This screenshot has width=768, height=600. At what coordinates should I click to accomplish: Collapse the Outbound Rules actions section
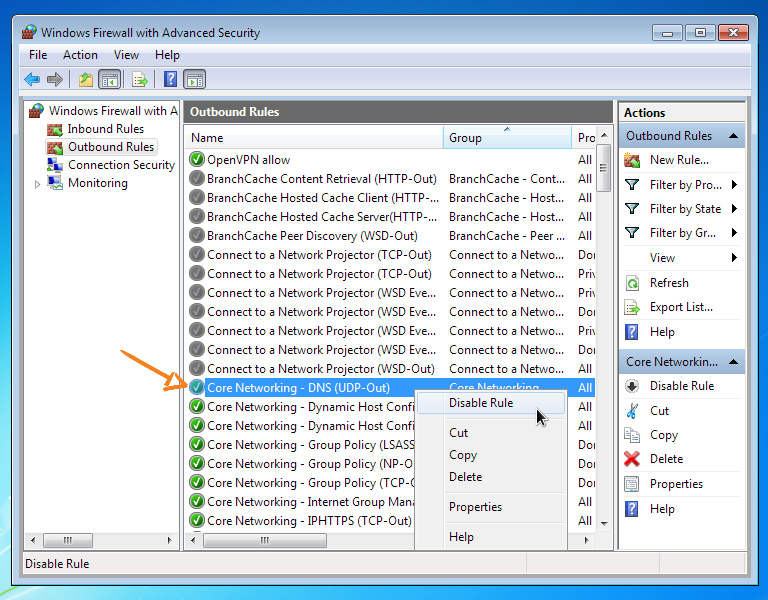click(x=734, y=136)
